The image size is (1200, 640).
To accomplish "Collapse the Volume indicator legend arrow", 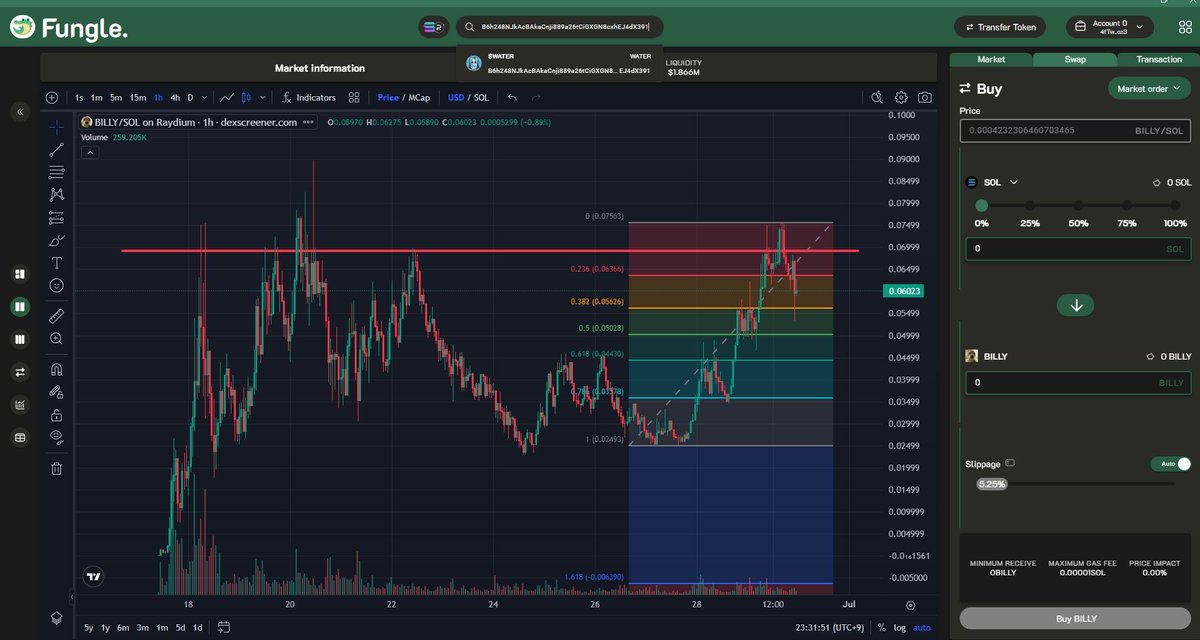I will (90, 152).
